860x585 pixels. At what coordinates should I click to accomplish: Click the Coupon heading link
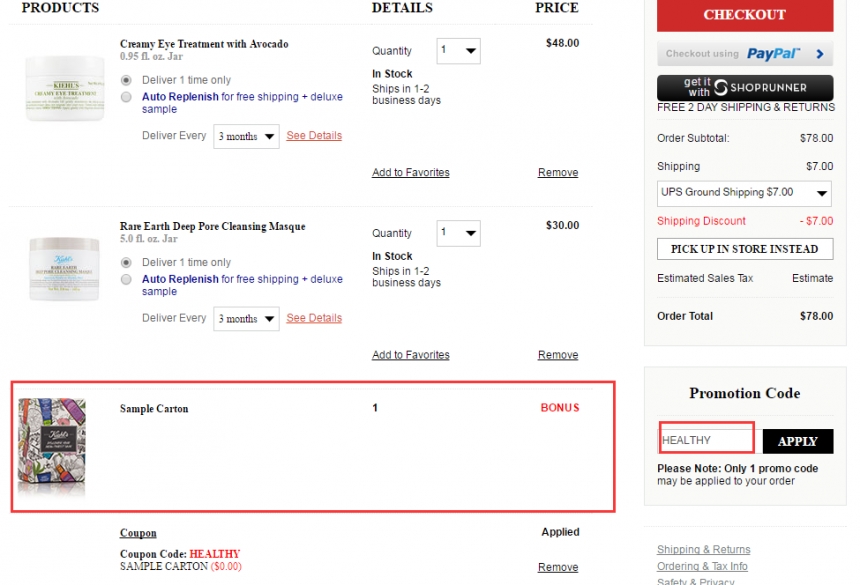click(x=138, y=533)
